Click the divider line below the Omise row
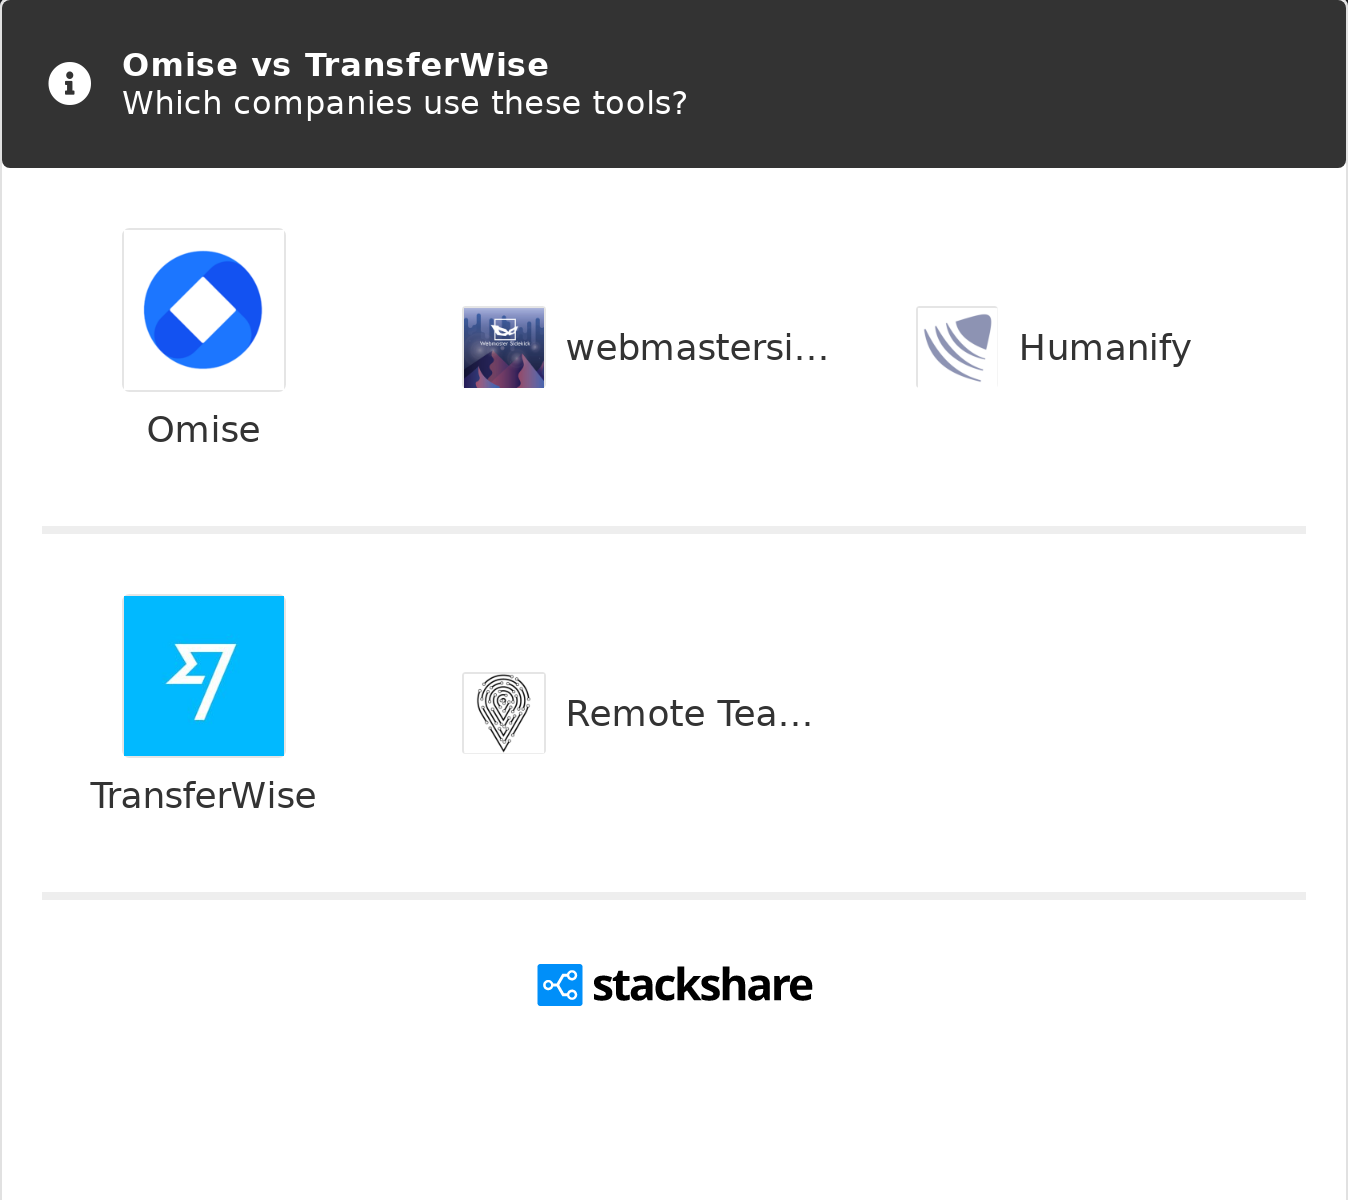 click(674, 530)
